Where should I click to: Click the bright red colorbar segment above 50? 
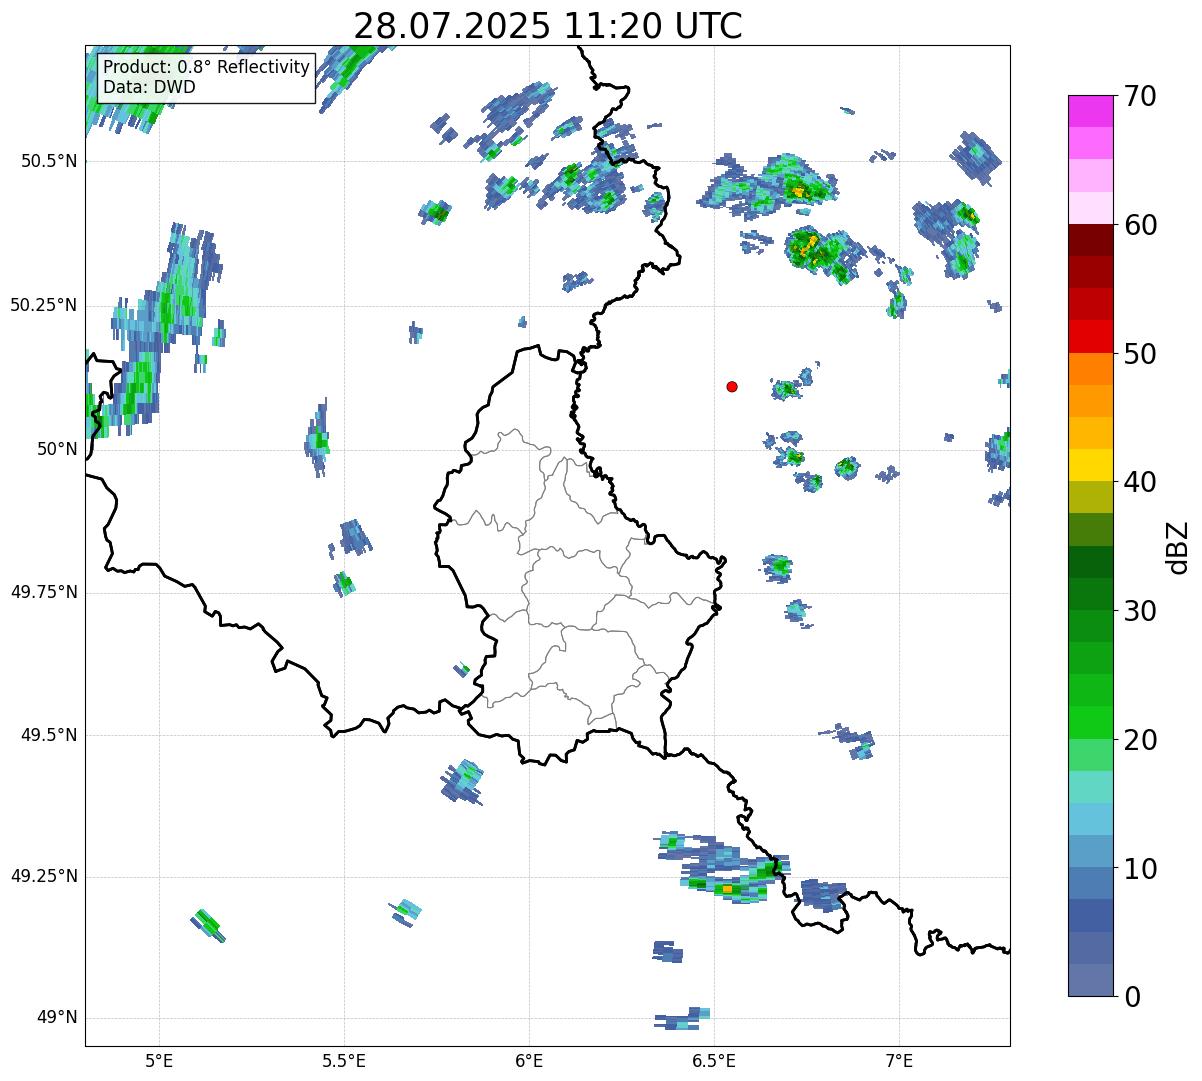1090,337
